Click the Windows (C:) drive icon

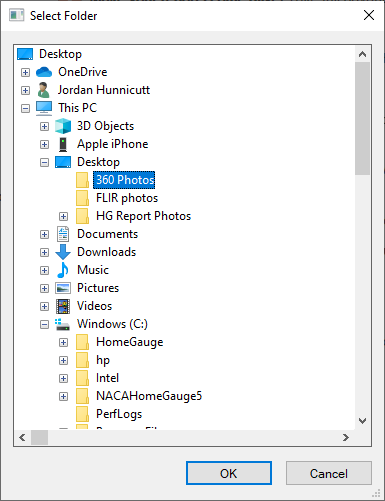[63, 324]
